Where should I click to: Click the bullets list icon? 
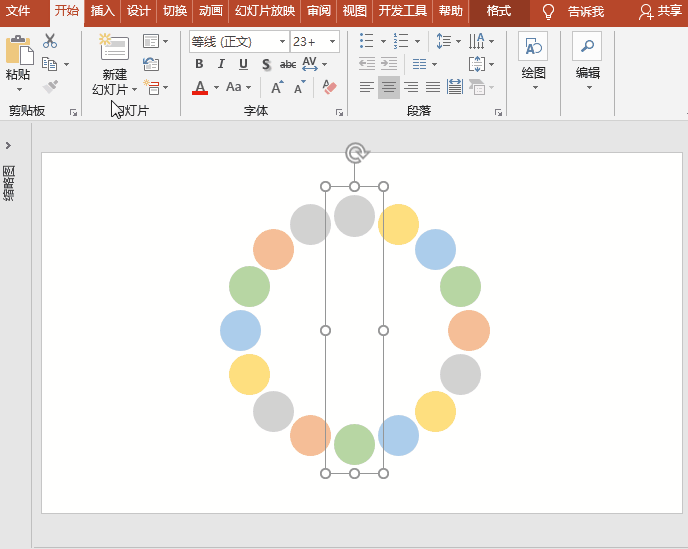coord(366,41)
